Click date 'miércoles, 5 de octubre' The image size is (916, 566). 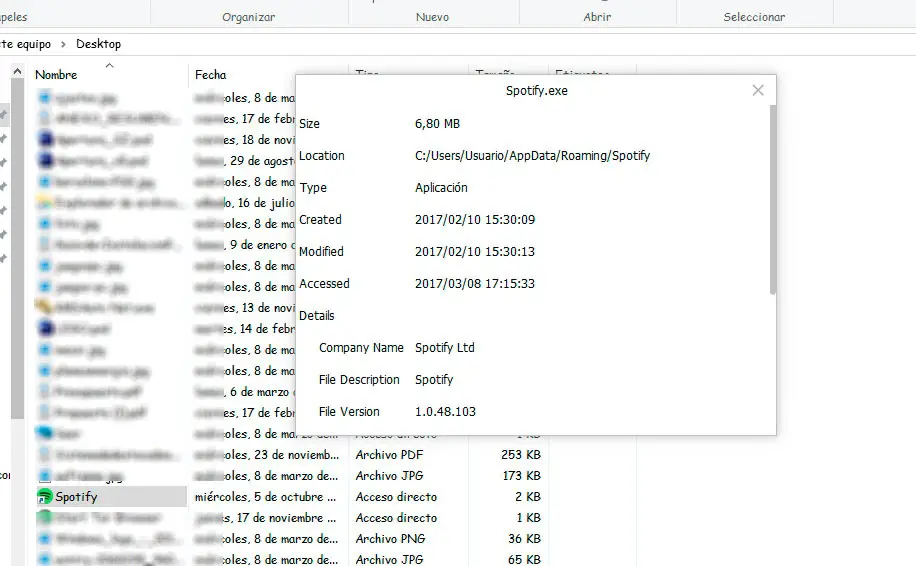(266, 496)
